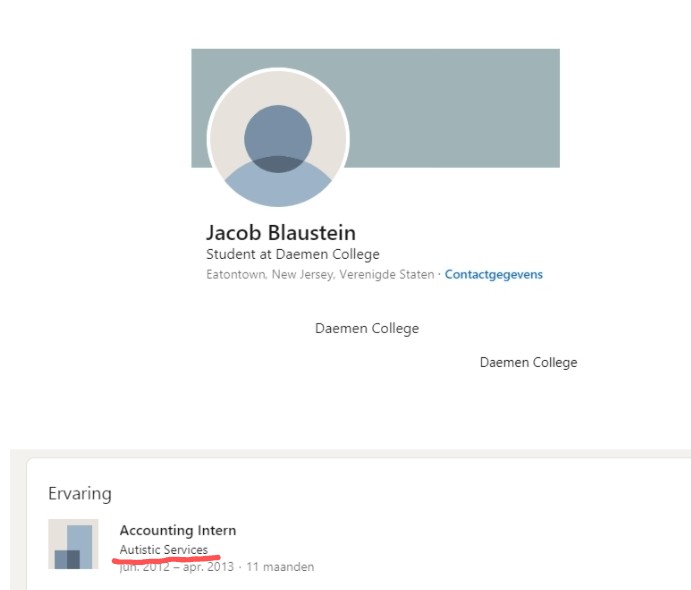Open the Contactgegevens link
The width and height of the screenshot is (691, 590).
coord(494,275)
